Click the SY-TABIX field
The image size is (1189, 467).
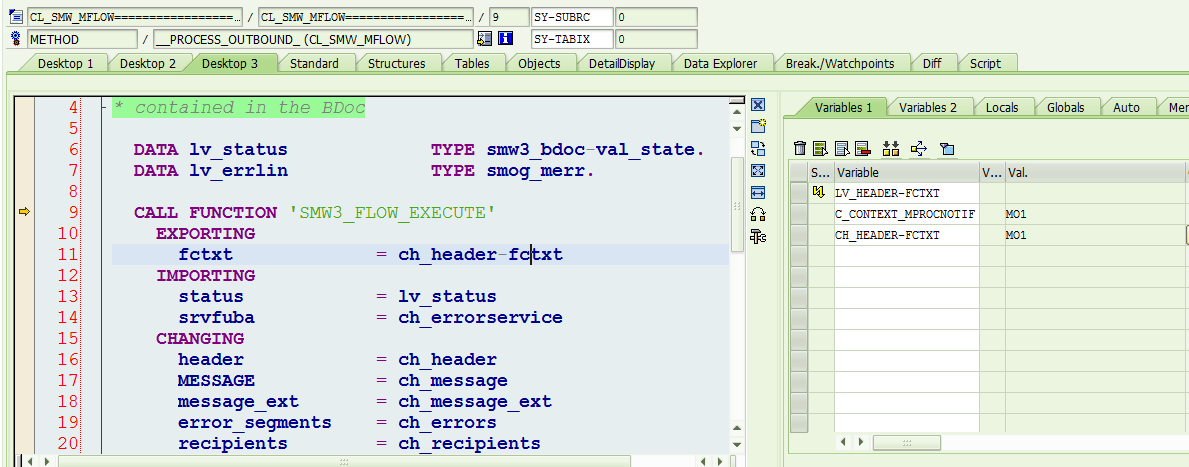pos(573,39)
